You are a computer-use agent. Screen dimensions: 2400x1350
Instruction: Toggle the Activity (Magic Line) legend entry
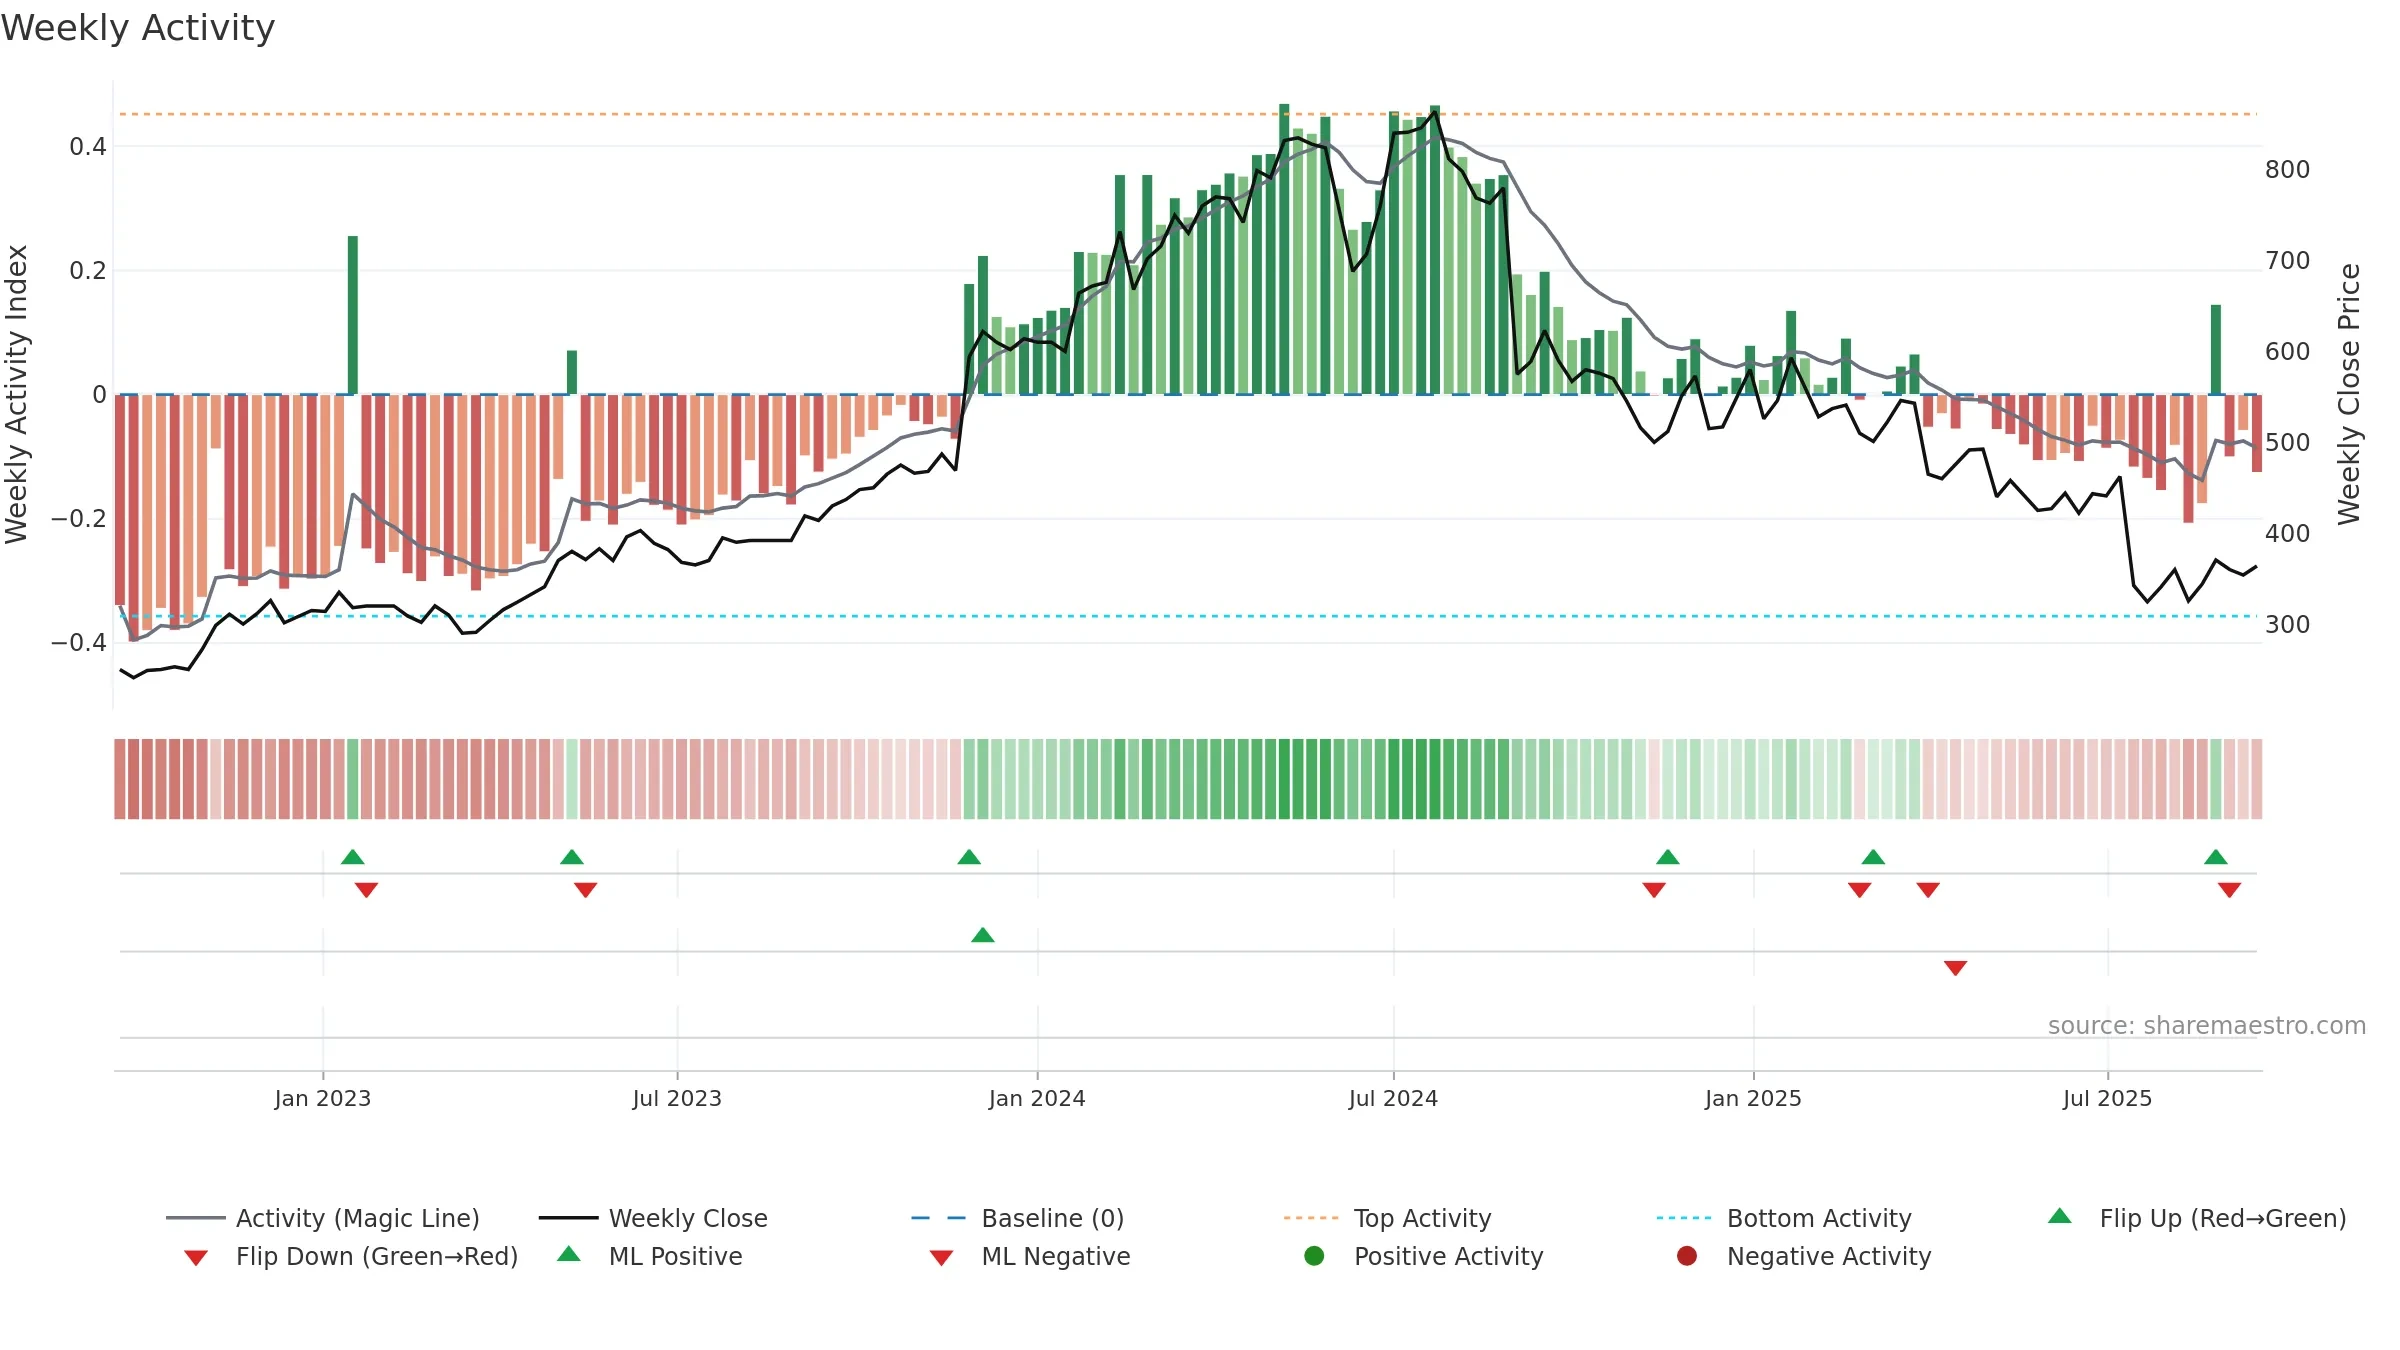(x=323, y=1218)
